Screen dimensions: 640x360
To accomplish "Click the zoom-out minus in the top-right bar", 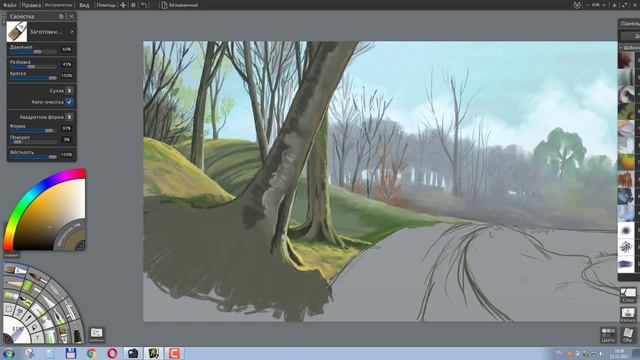I will click(x=587, y=5).
